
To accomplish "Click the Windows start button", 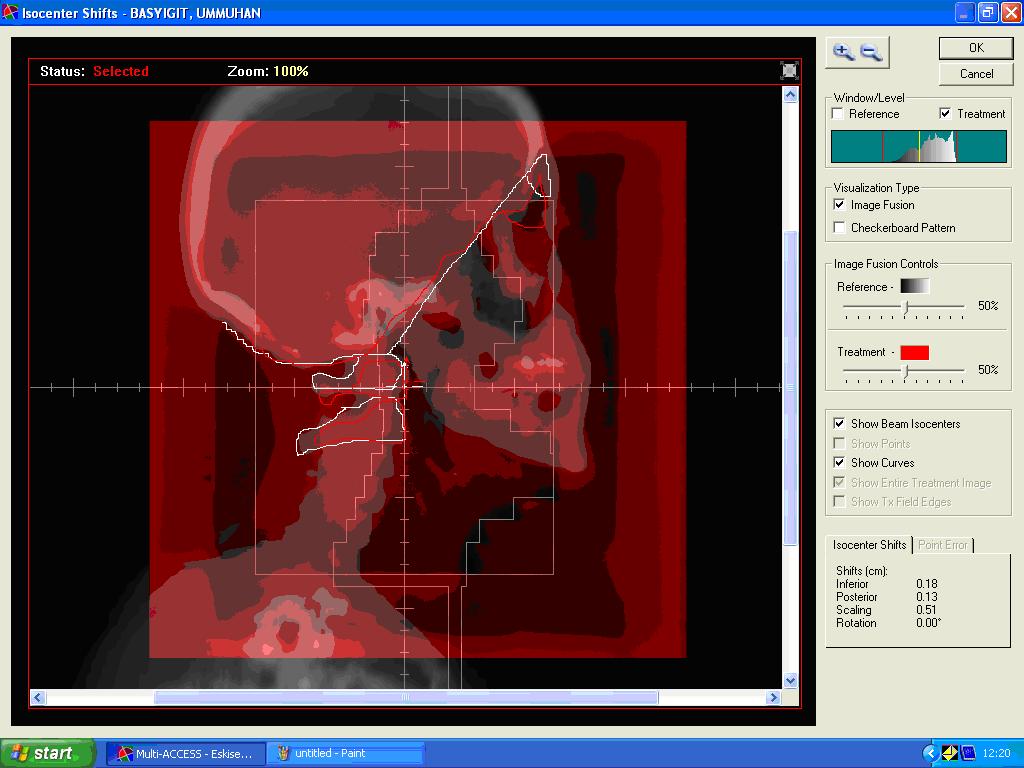I will pyautogui.click(x=47, y=754).
